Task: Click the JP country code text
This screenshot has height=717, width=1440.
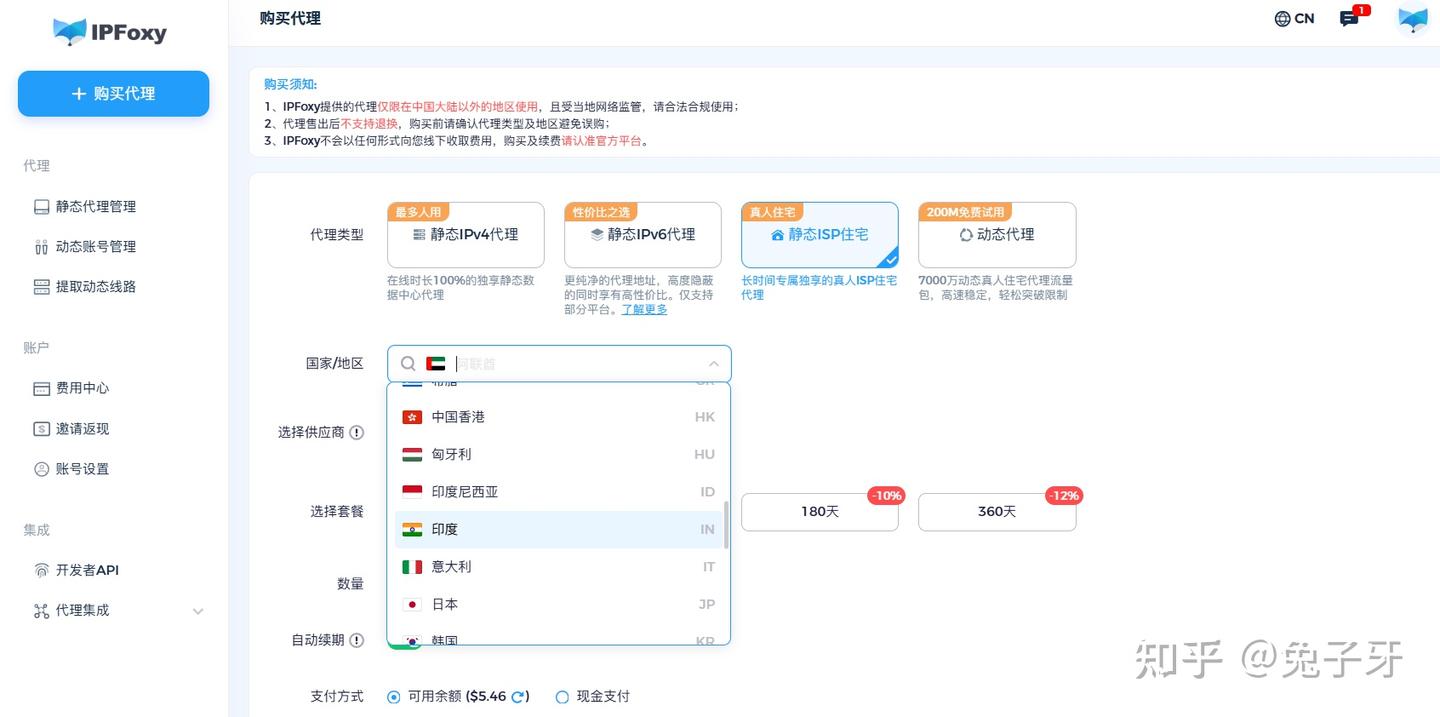Action: [707, 605]
